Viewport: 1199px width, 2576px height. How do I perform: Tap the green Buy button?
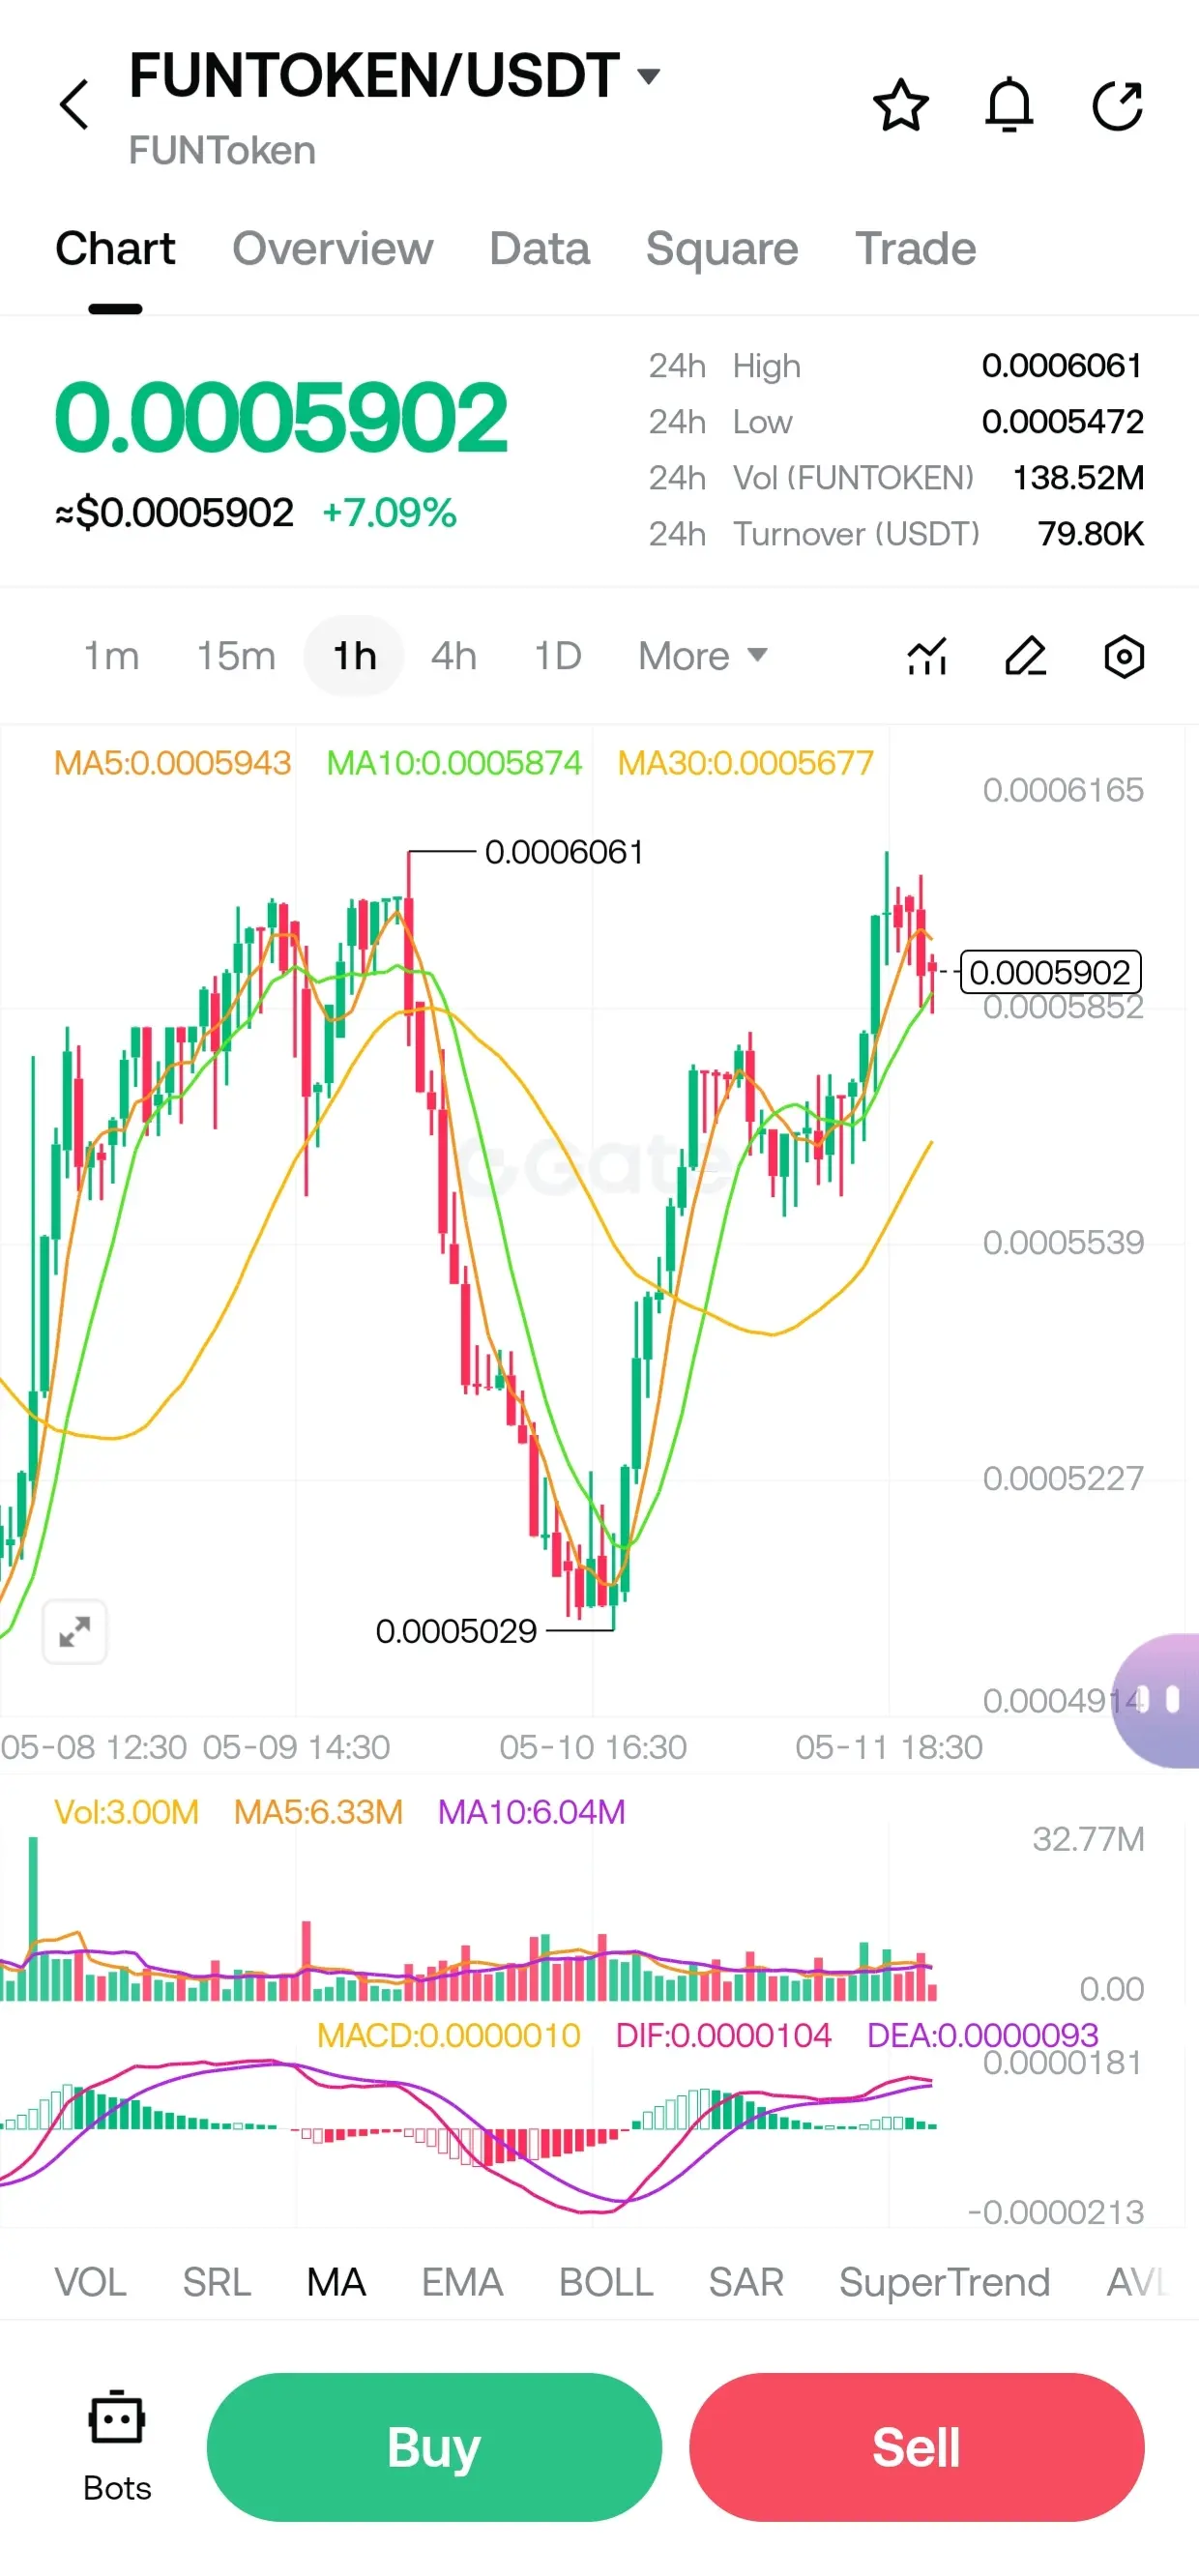(x=434, y=2447)
